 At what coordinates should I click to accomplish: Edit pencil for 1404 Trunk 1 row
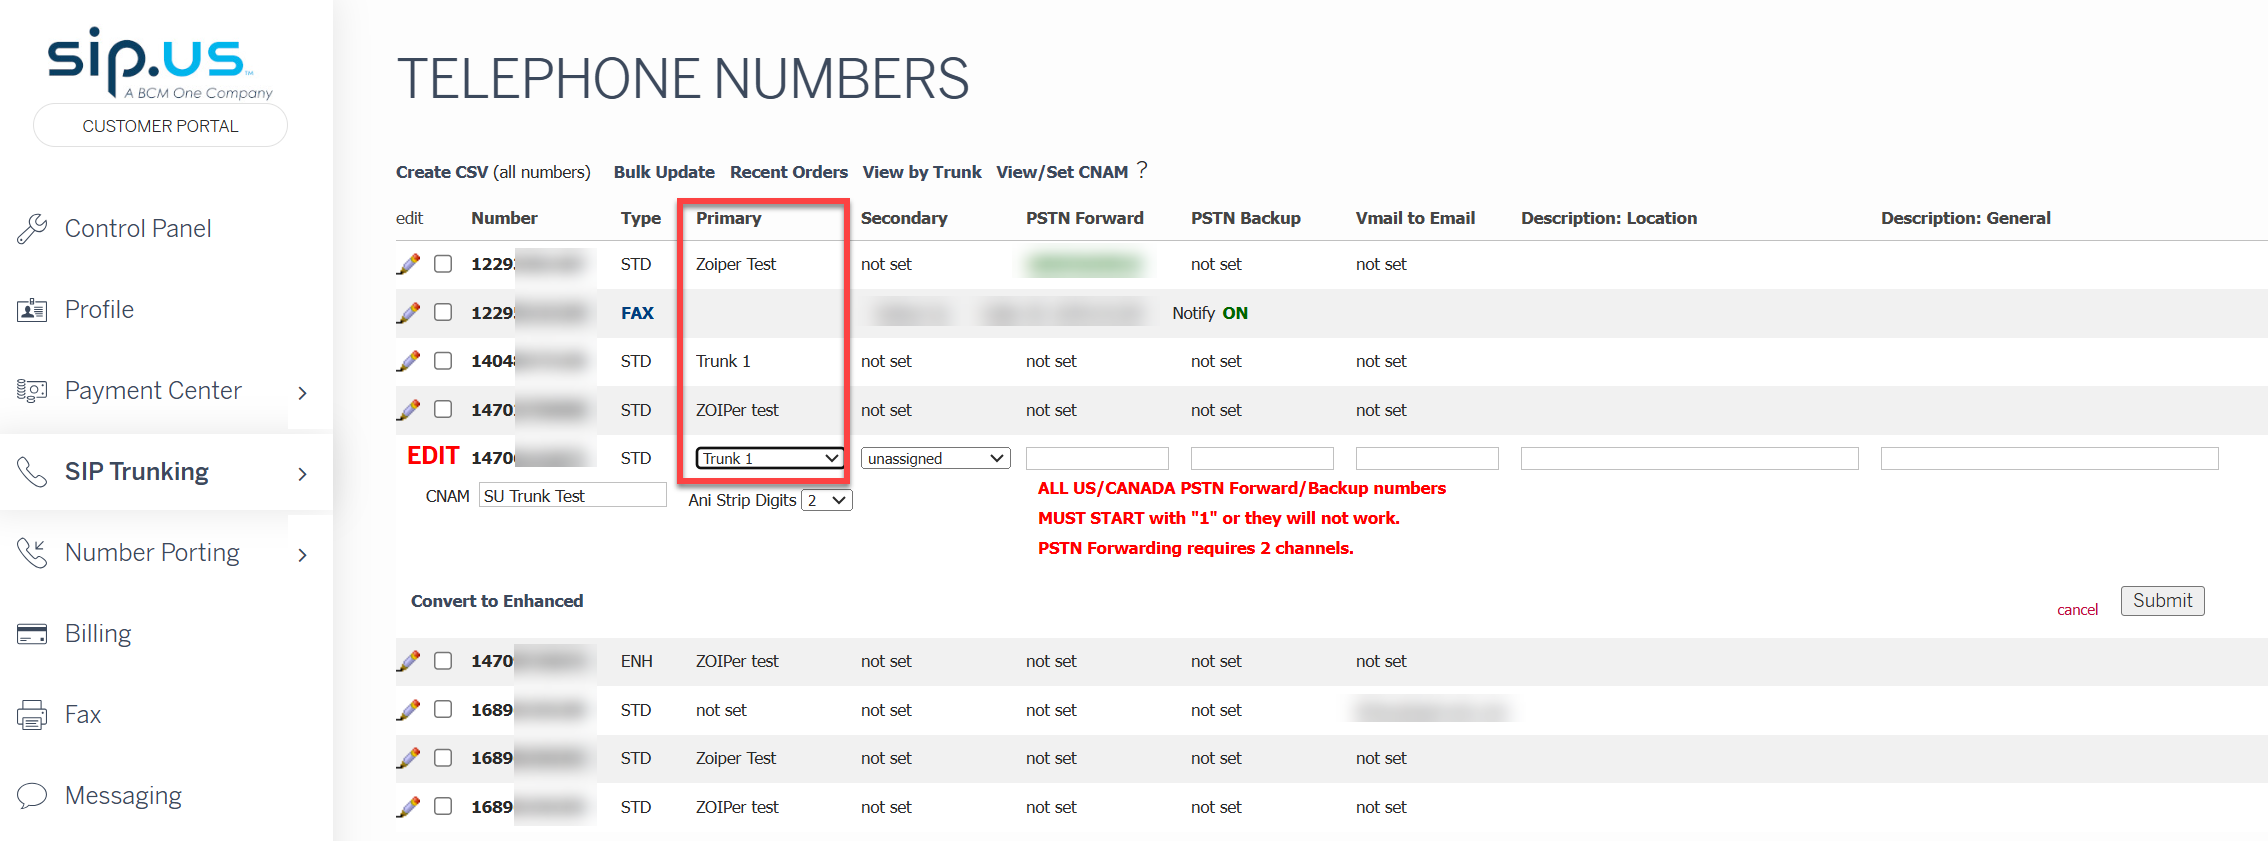tap(408, 361)
